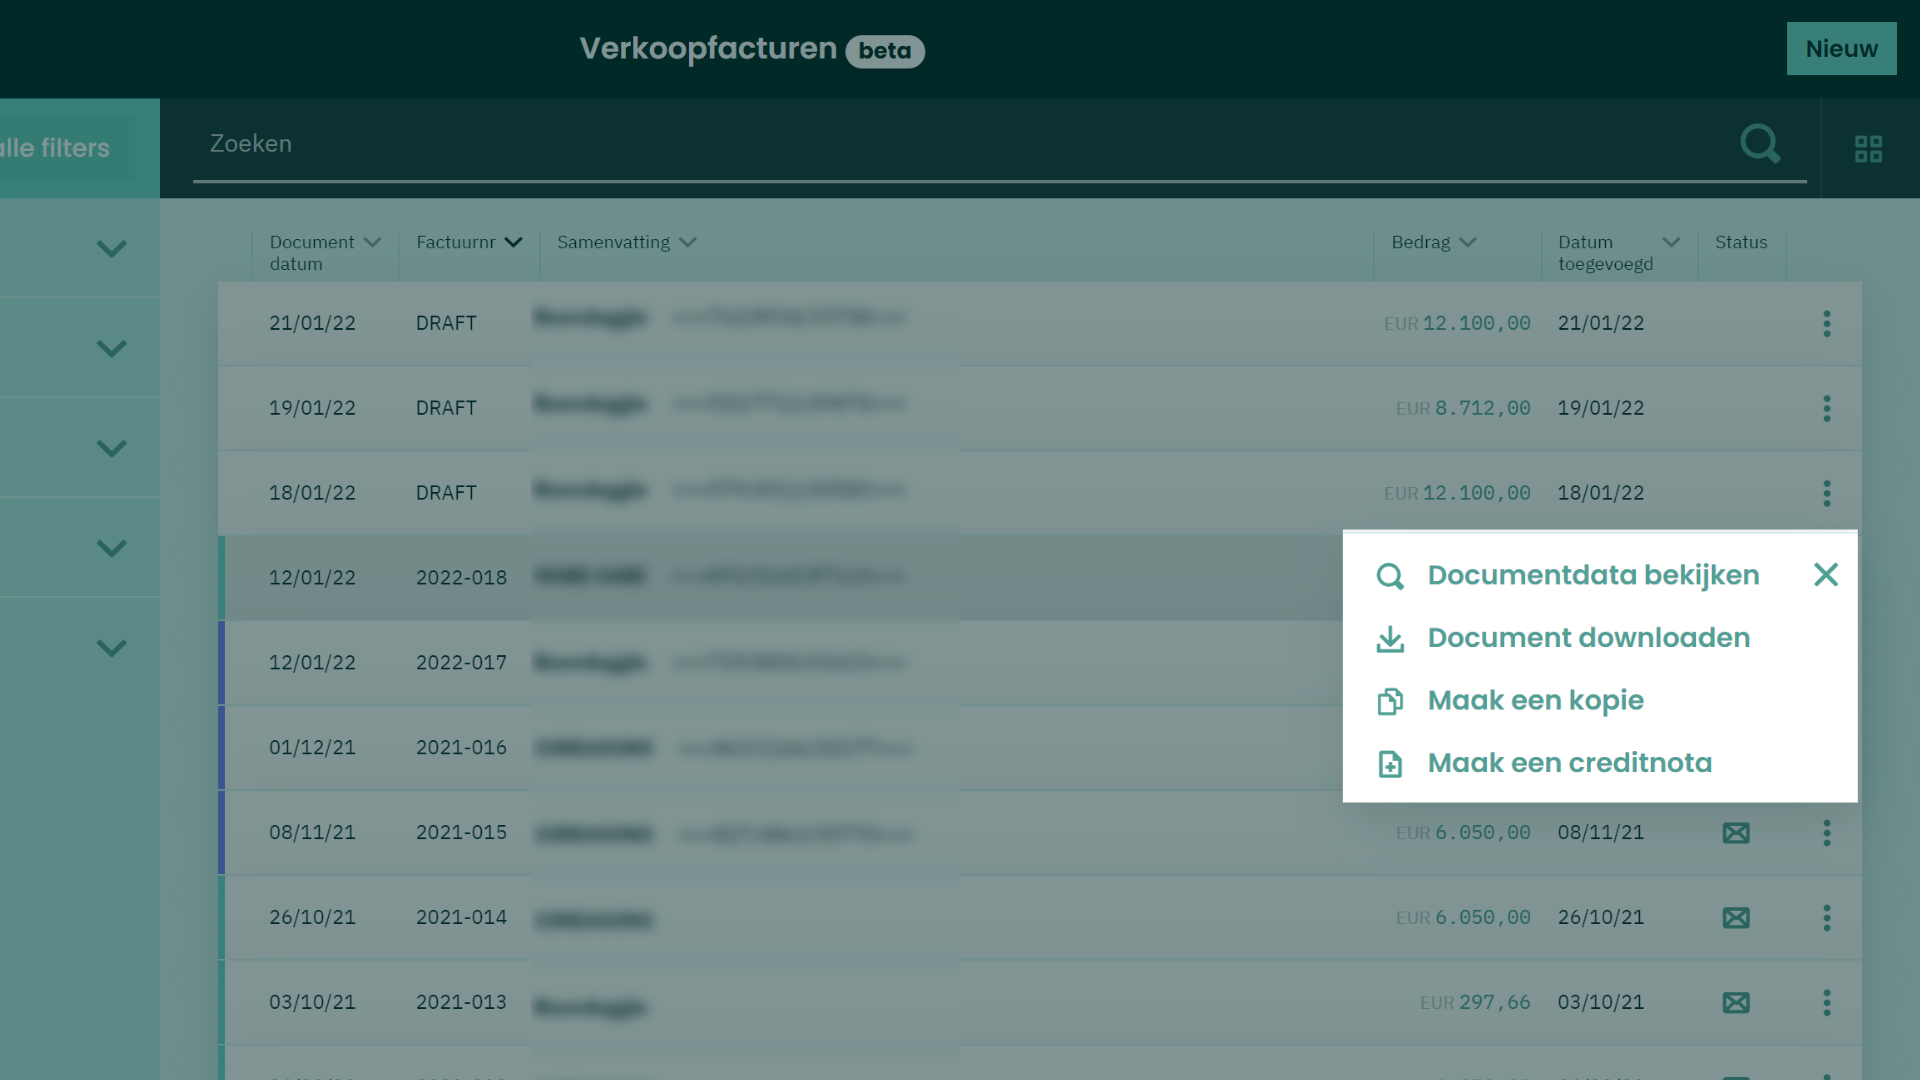Click invoice number 2021-015
Image resolution: width=1920 pixels, height=1080 pixels.
pyautogui.click(x=461, y=833)
